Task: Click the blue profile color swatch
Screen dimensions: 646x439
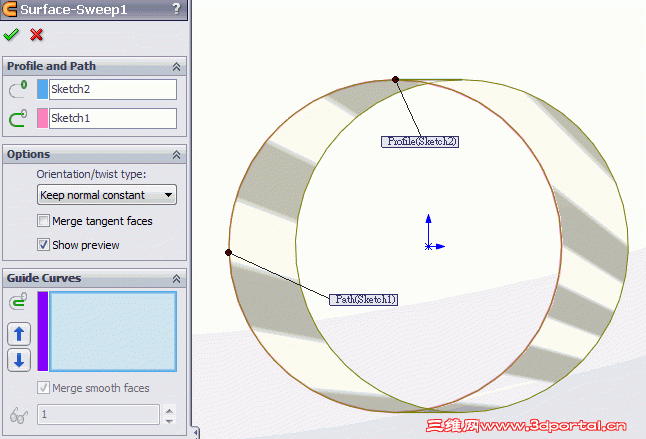Action: pyautogui.click(x=42, y=89)
